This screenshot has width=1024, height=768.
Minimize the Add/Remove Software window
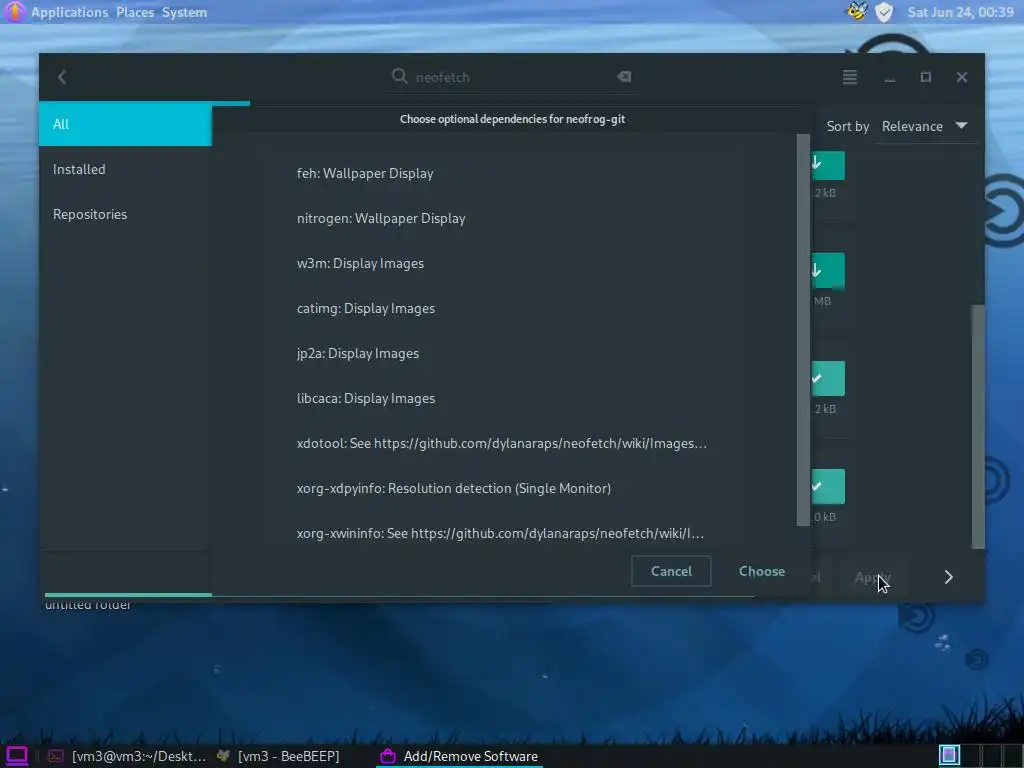tap(889, 78)
